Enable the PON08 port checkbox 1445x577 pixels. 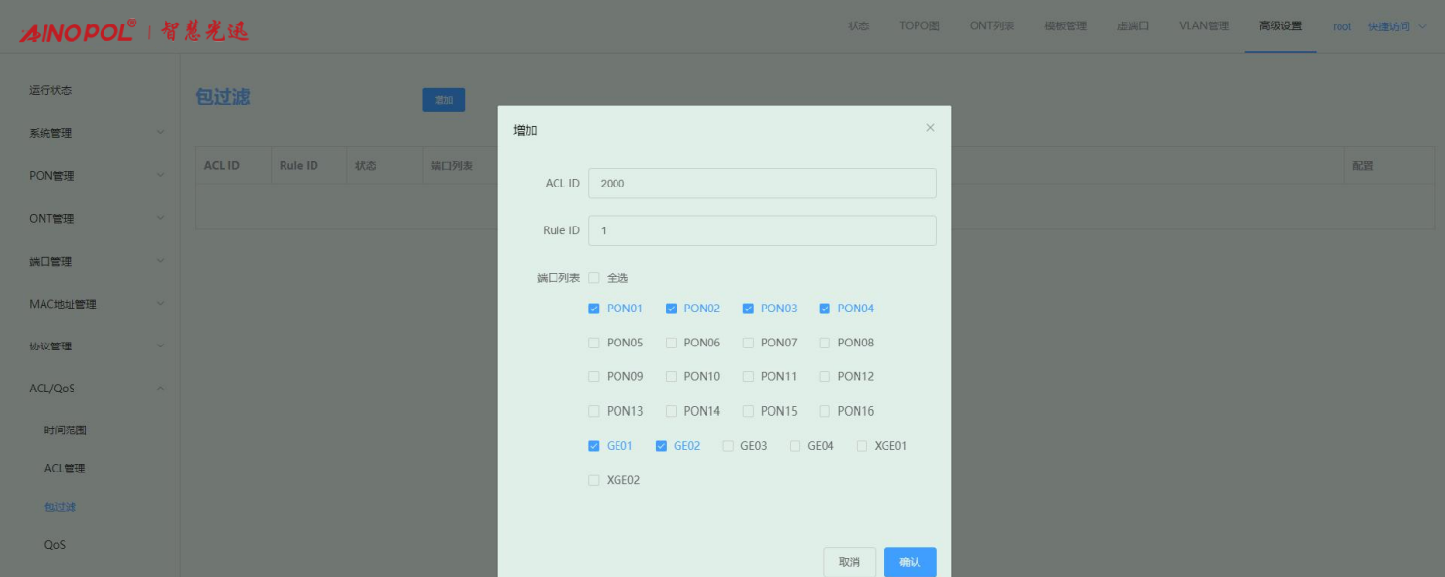[825, 343]
